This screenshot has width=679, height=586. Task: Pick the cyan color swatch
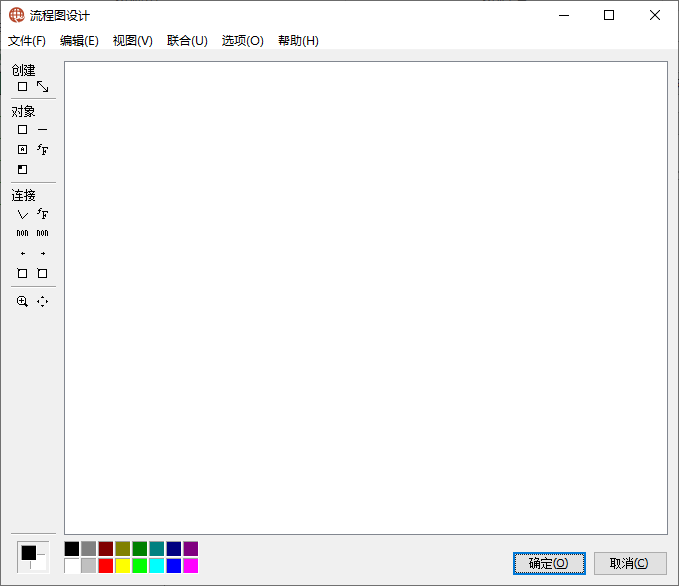pos(157,566)
